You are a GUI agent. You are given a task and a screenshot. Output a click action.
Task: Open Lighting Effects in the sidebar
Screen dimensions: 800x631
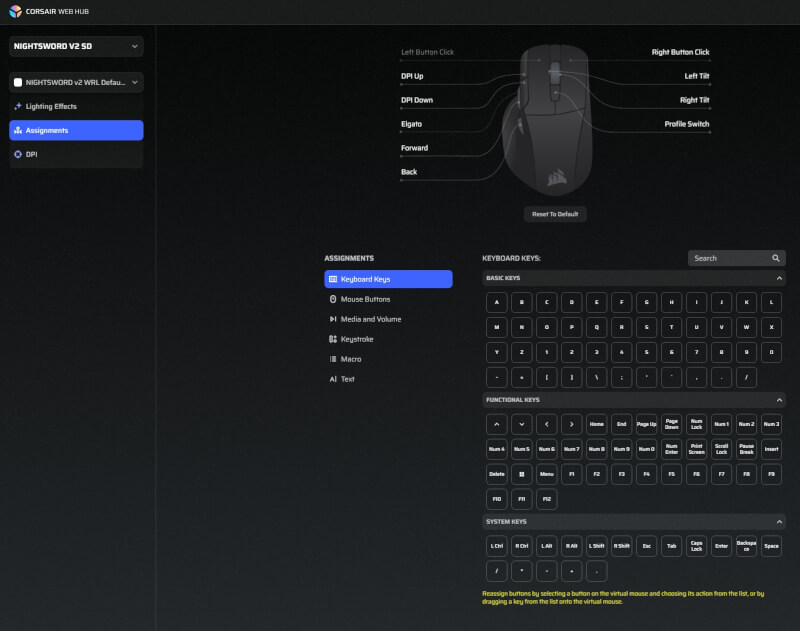pos(76,106)
